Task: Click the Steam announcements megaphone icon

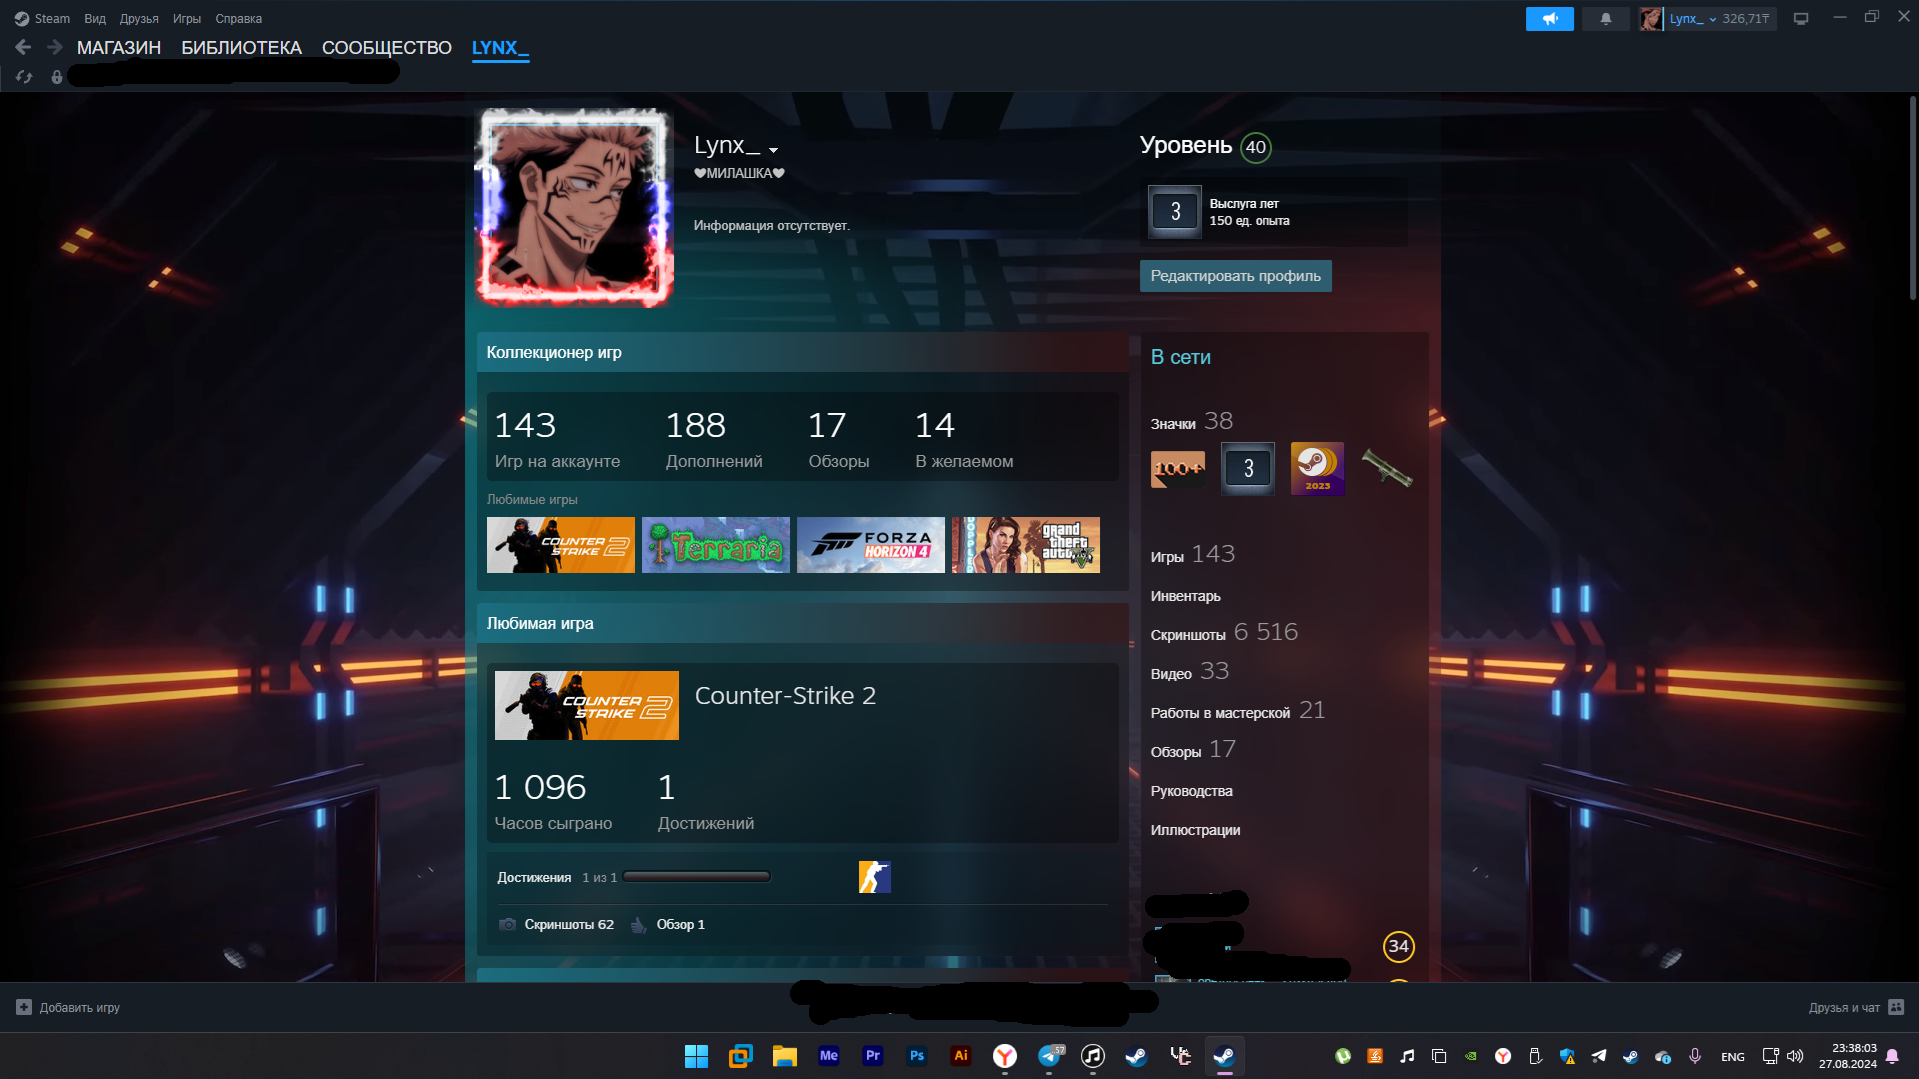Action: [x=1549, y=19]
